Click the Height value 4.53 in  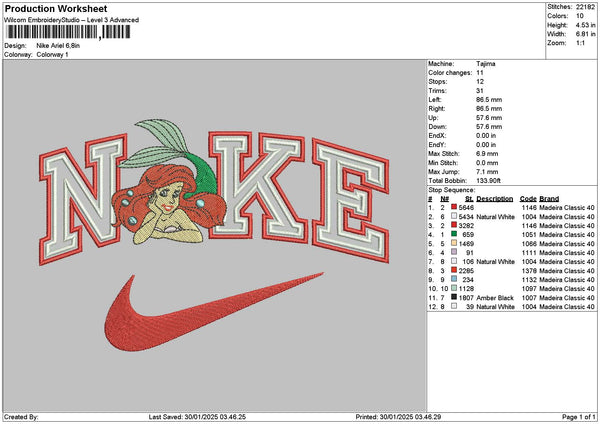(585, 25)
